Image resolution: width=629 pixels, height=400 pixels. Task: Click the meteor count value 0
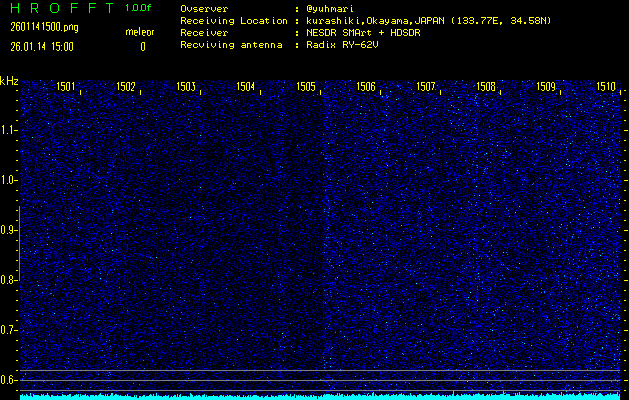pos(143,47)
